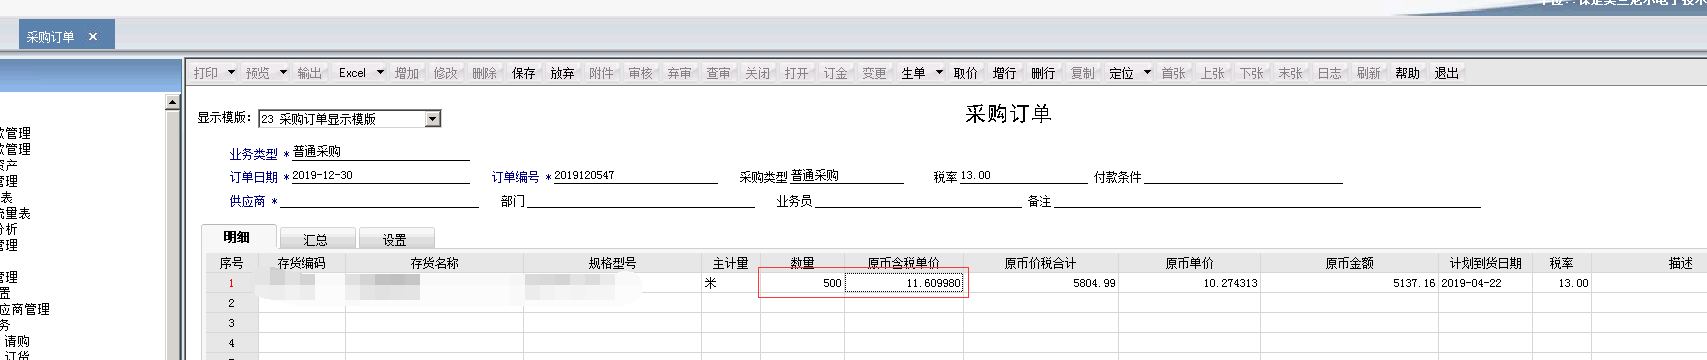Click the 存货编码 column header

click(x=302, y=263)
